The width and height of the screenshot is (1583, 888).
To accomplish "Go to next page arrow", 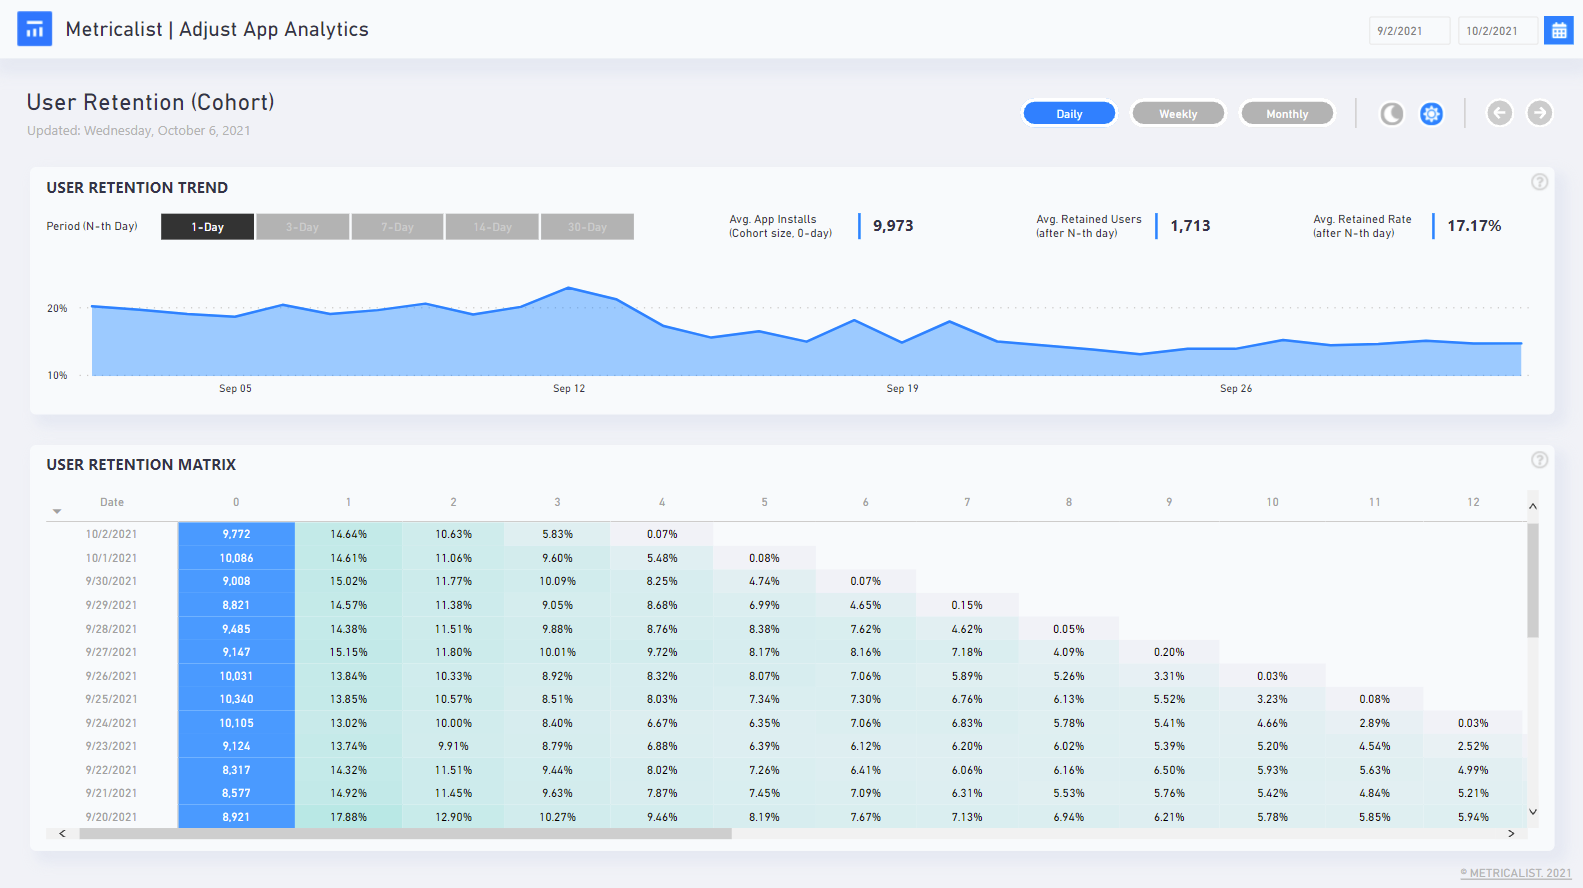I will point(1540,113).
